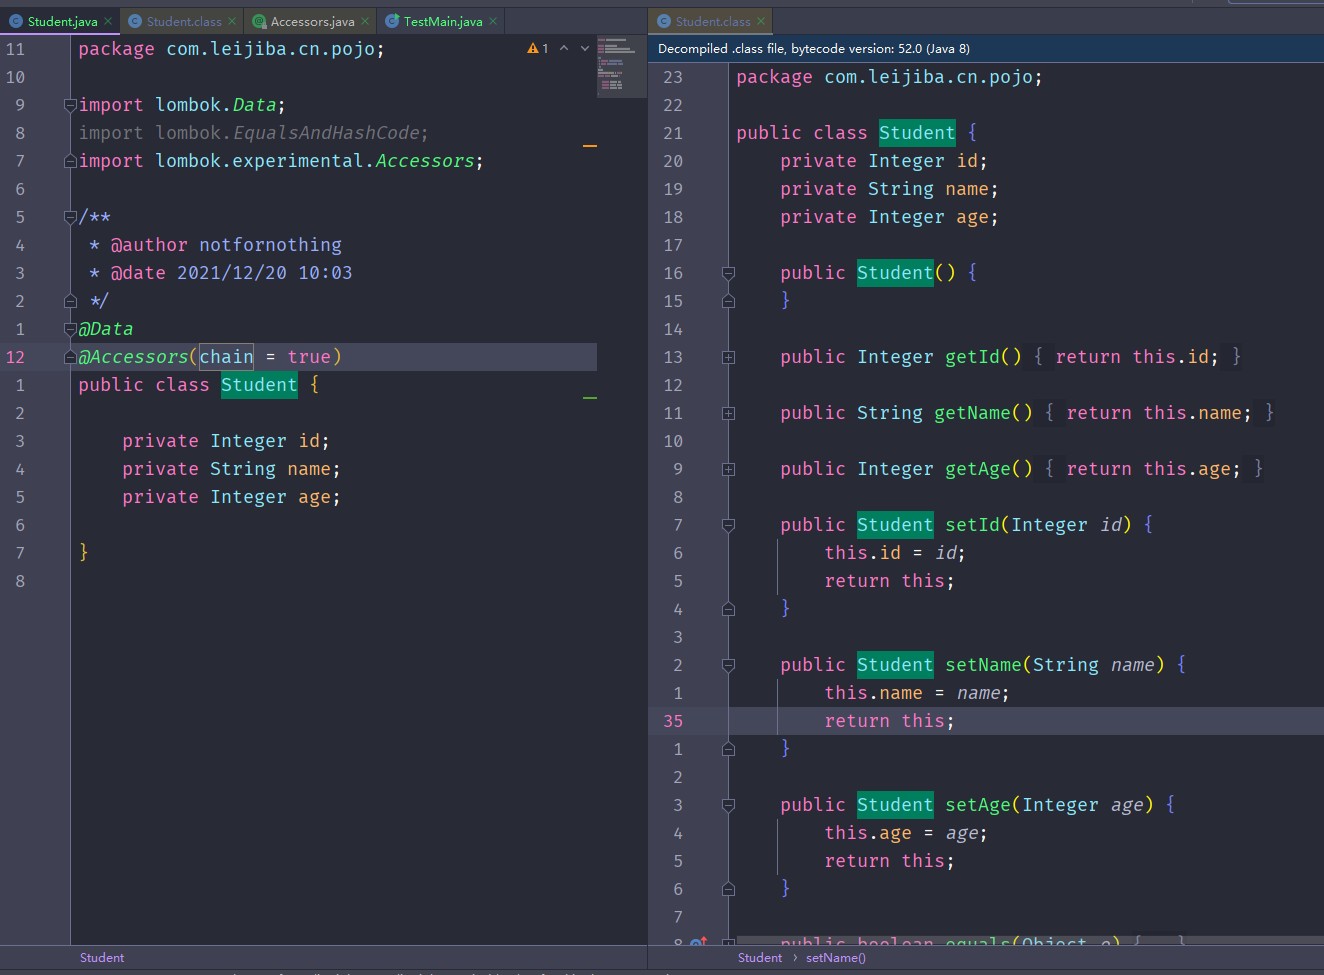Close the Student.java tab
This screenshot has width=1324, height=975.
108,21
